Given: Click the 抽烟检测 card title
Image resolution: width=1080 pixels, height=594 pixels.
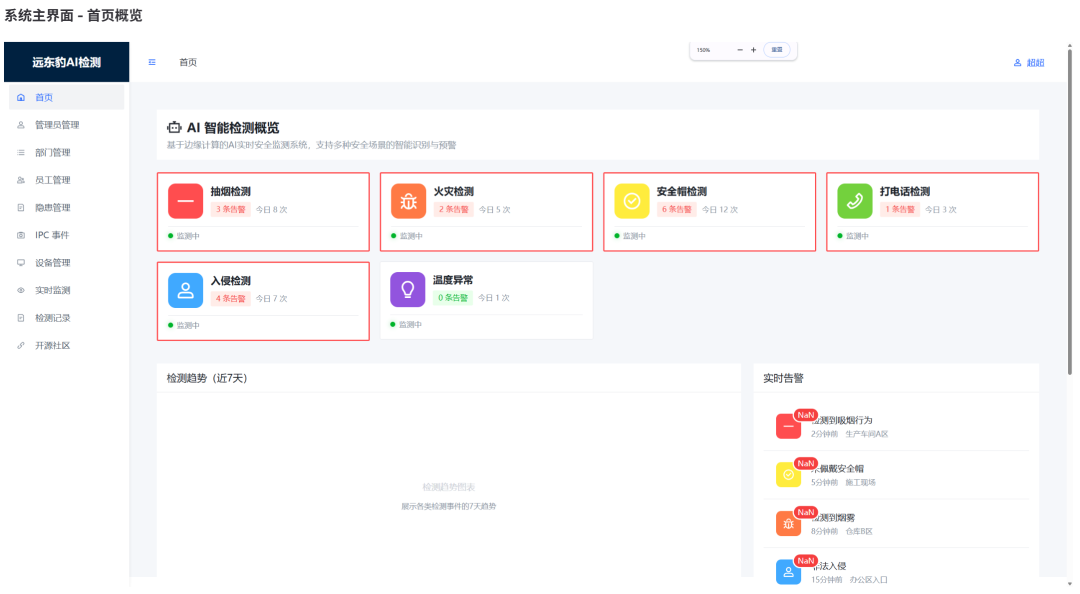Looking at the screenshot, I should point(231,192).
